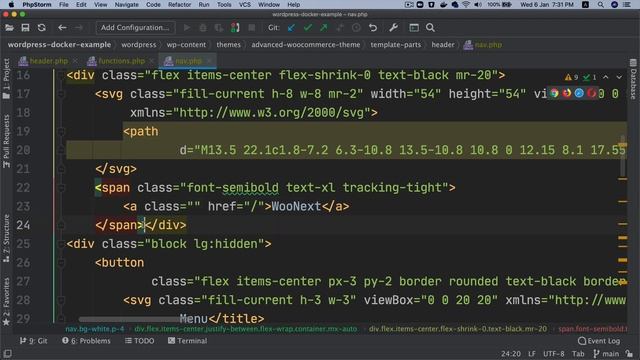The height and width of the screenshot is (360, 640).
Task: Open the Add Configuration dropdown
Action: [x=135, y=28]
